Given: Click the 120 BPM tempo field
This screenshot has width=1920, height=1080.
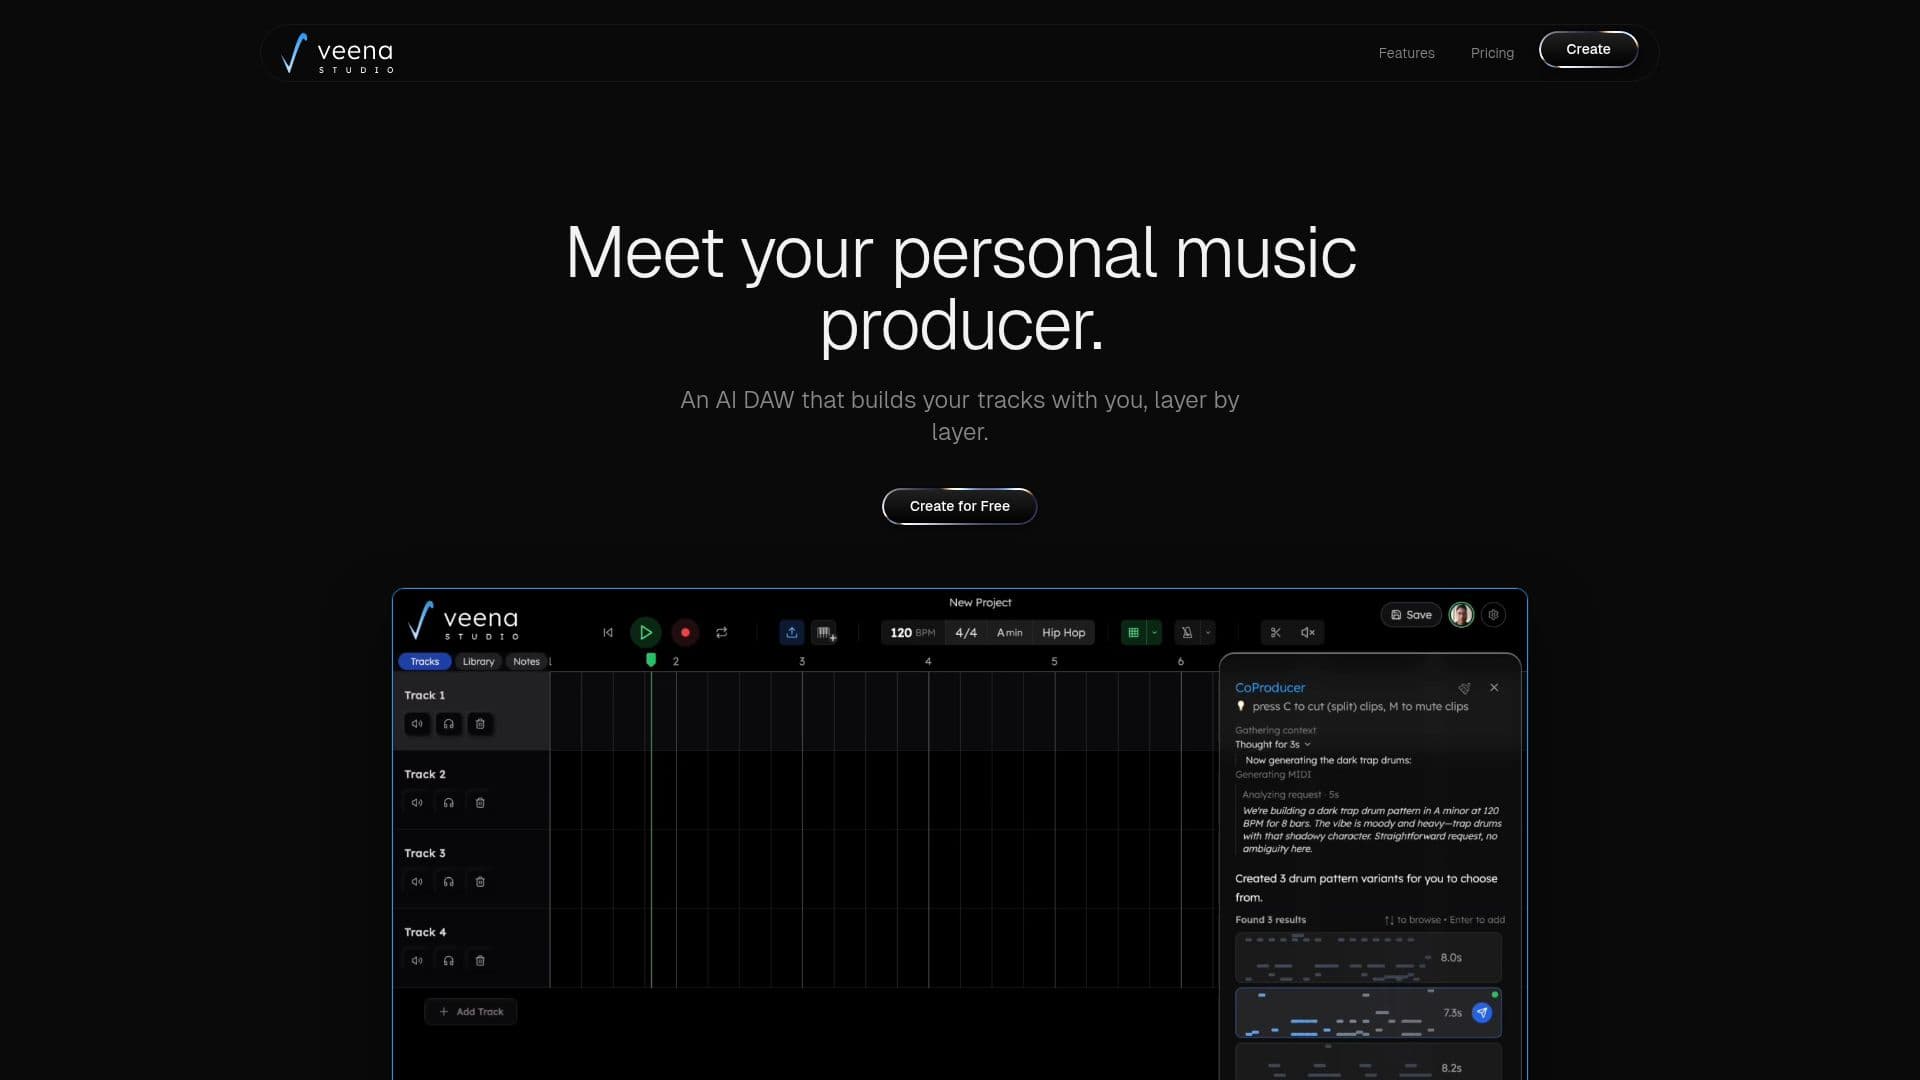Looking at the screenshot, I should [912, 633].
